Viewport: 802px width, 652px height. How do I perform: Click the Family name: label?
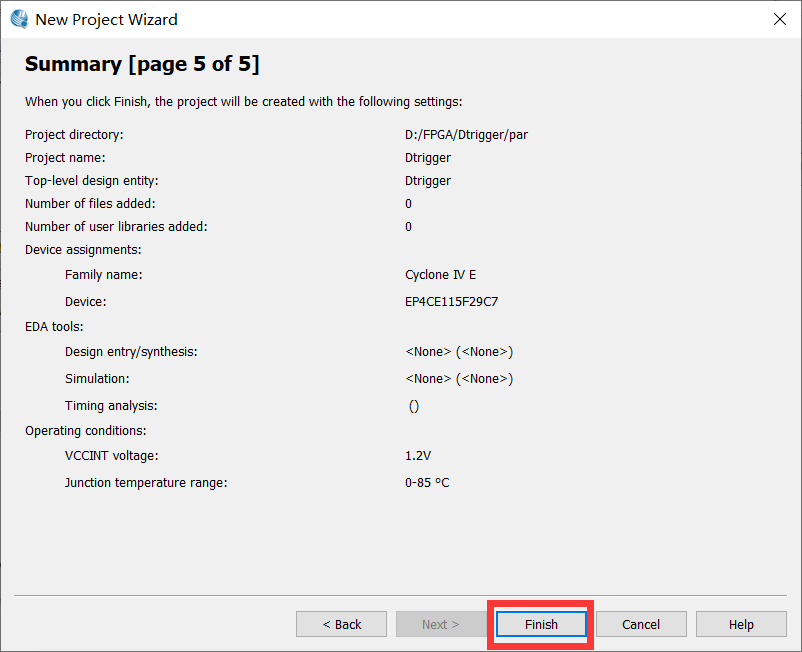pos(103,275)
